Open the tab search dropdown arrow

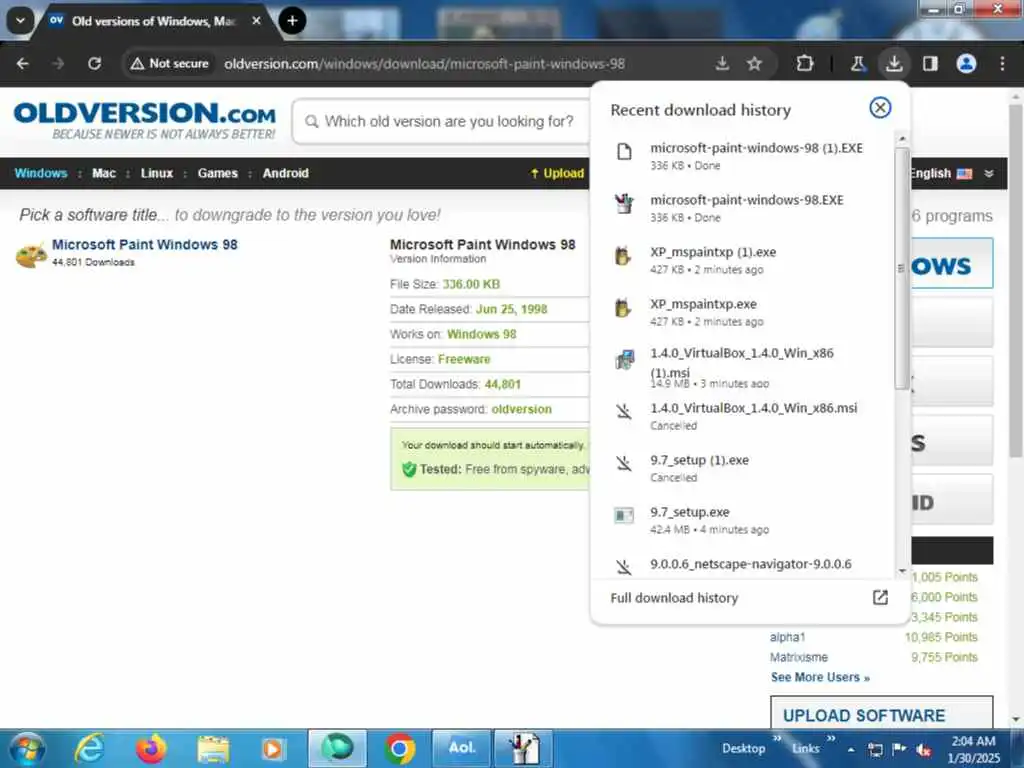coord(20,21)
